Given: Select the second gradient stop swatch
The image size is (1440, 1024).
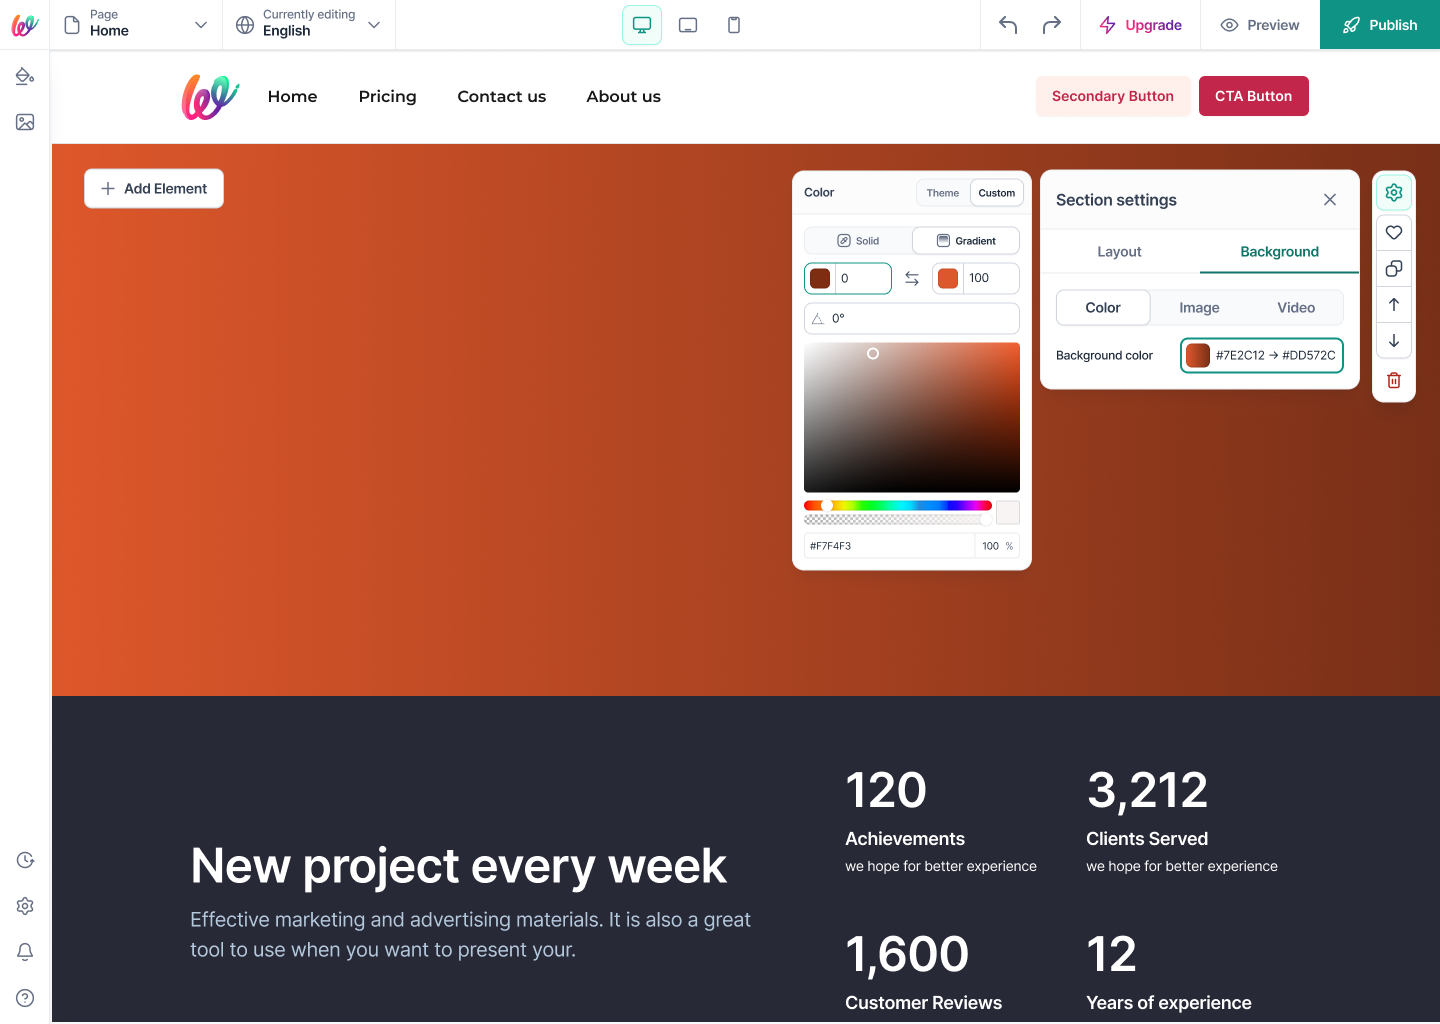Looking at the screenshot, I should click(948, 278).
